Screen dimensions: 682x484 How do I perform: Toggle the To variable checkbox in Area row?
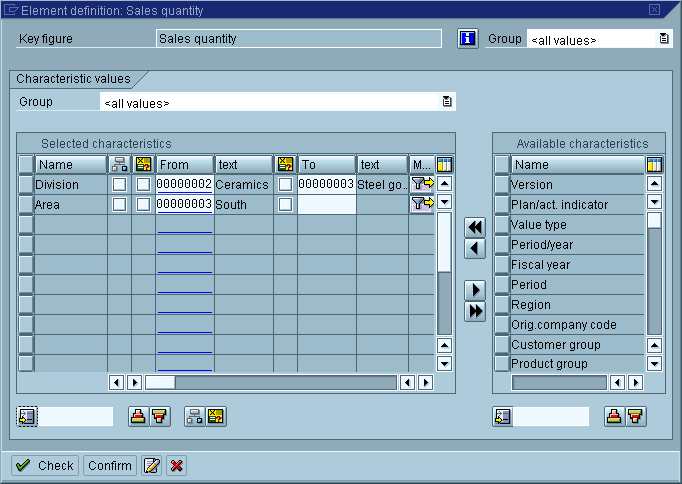point(285,204)
